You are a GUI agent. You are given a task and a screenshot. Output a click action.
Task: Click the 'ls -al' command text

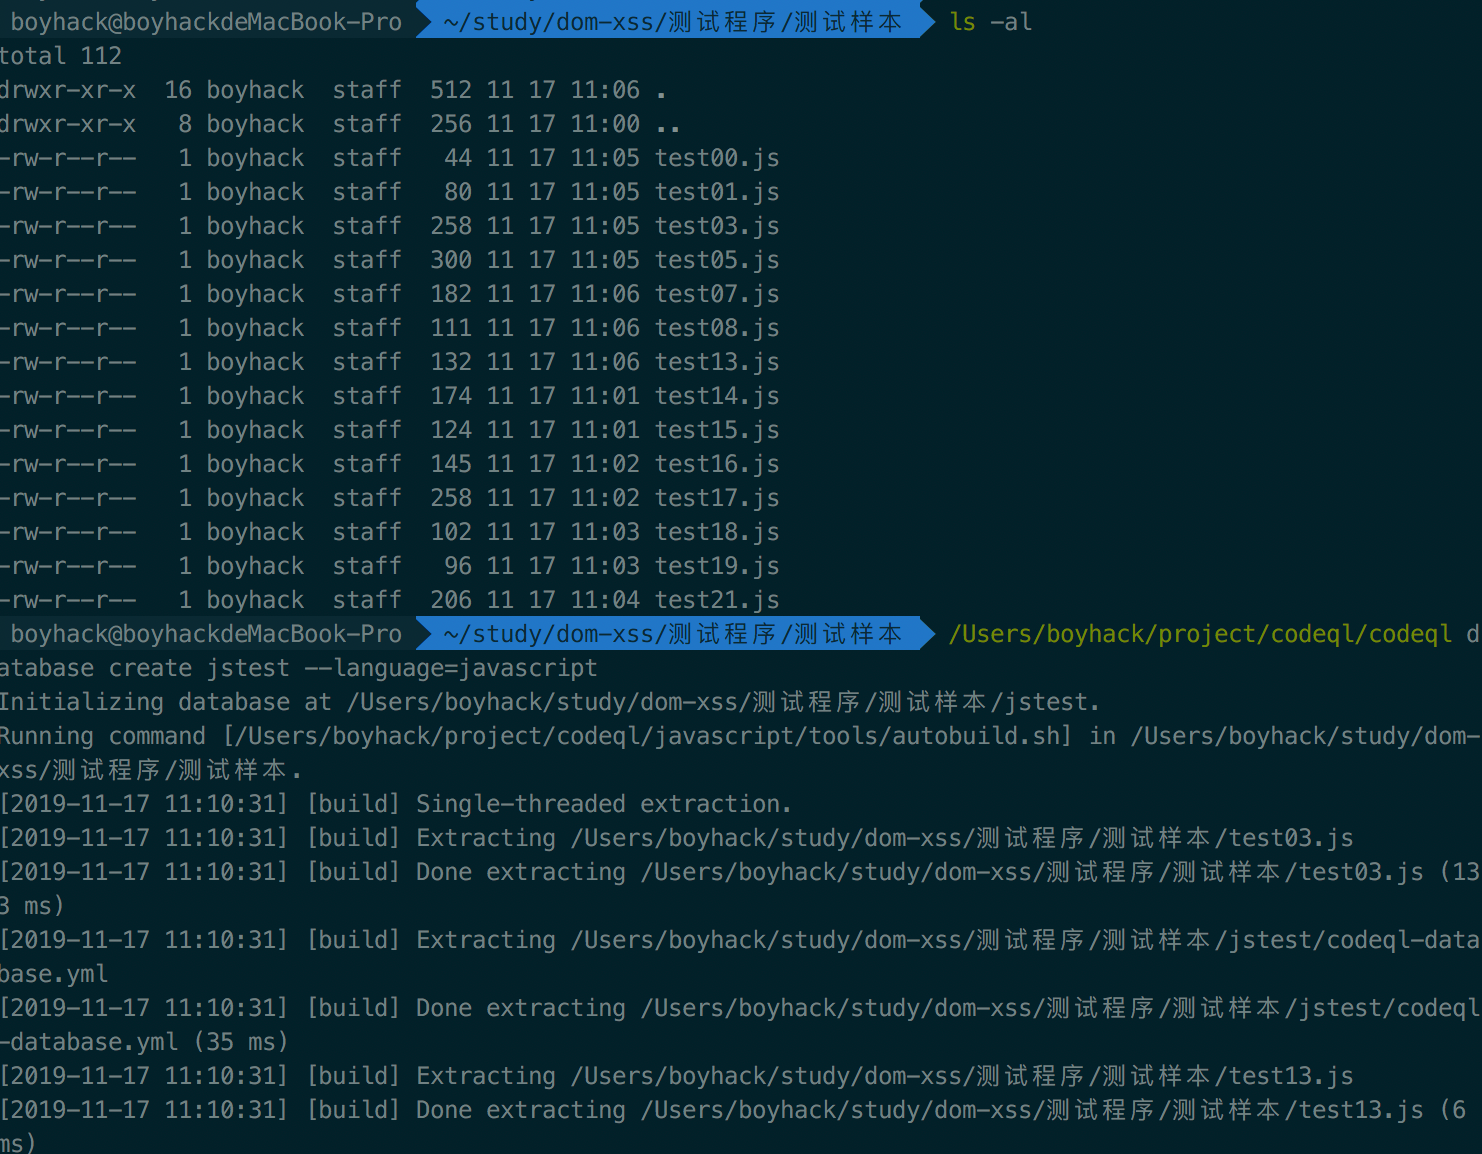pyautogui.click(x=991, y=22)
